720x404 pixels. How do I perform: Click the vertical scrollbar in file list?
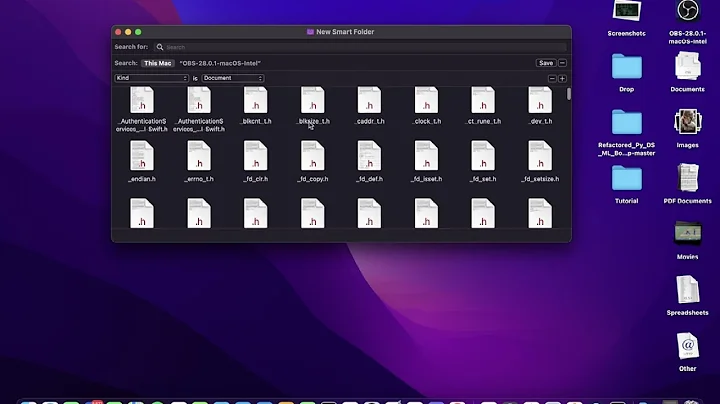(x=569, y=94)
